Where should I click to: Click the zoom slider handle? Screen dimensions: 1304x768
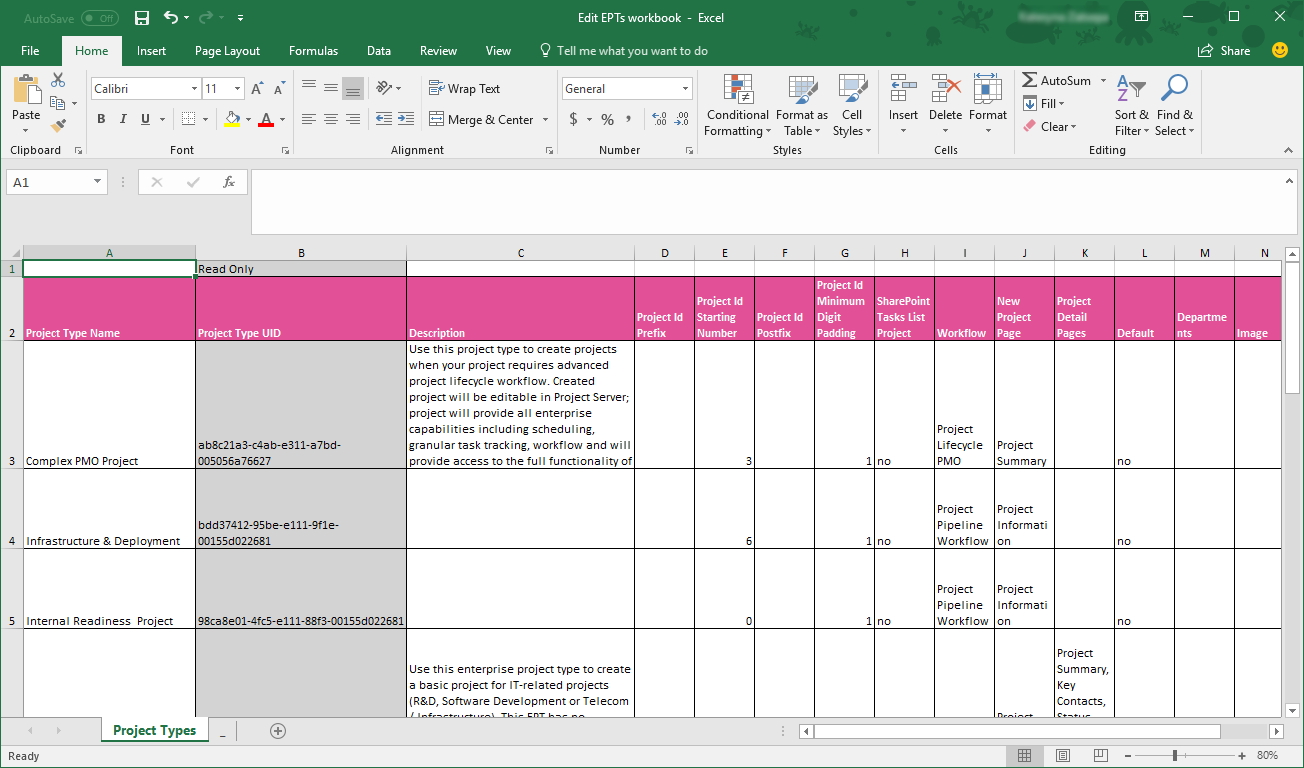tap(1175, 755)
